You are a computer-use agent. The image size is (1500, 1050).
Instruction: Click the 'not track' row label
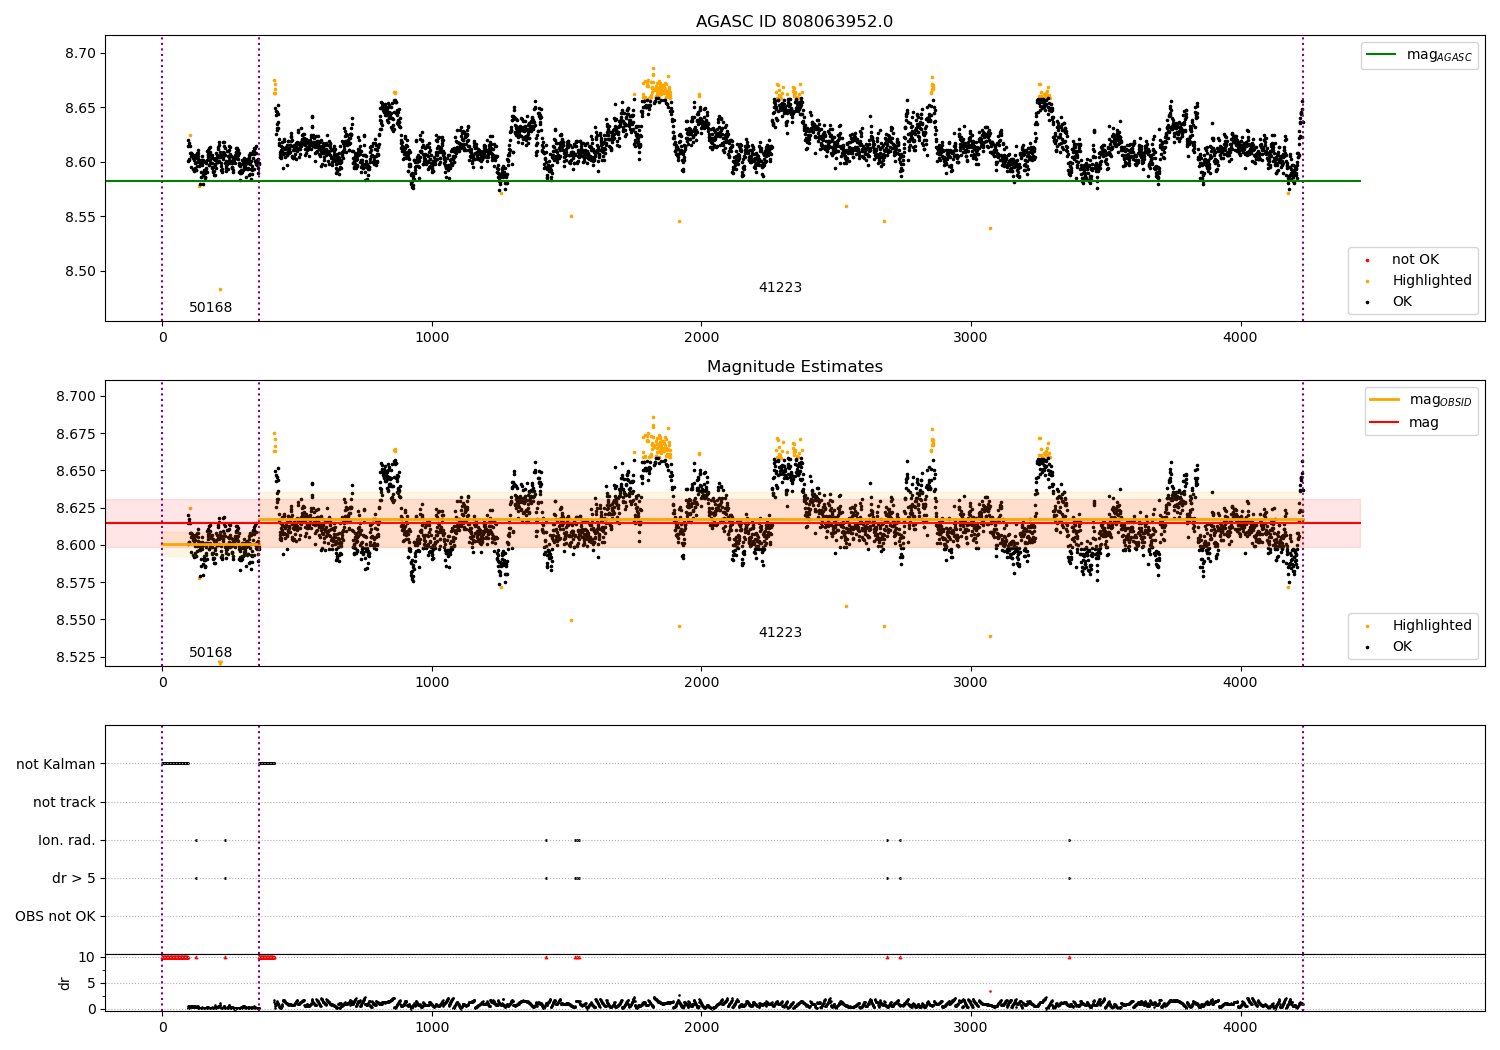[64, 802]
